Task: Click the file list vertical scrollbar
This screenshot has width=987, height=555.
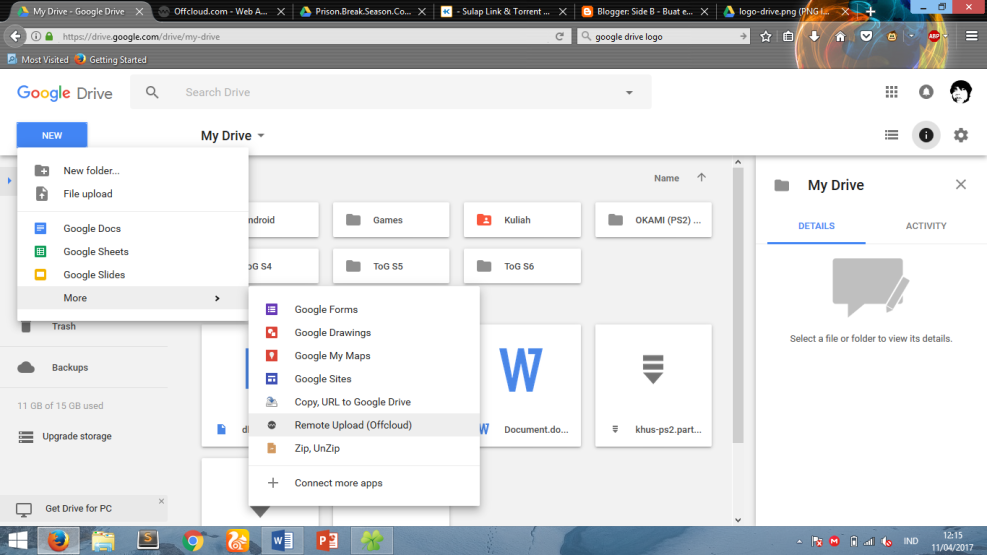Action: tap(738, 305)
